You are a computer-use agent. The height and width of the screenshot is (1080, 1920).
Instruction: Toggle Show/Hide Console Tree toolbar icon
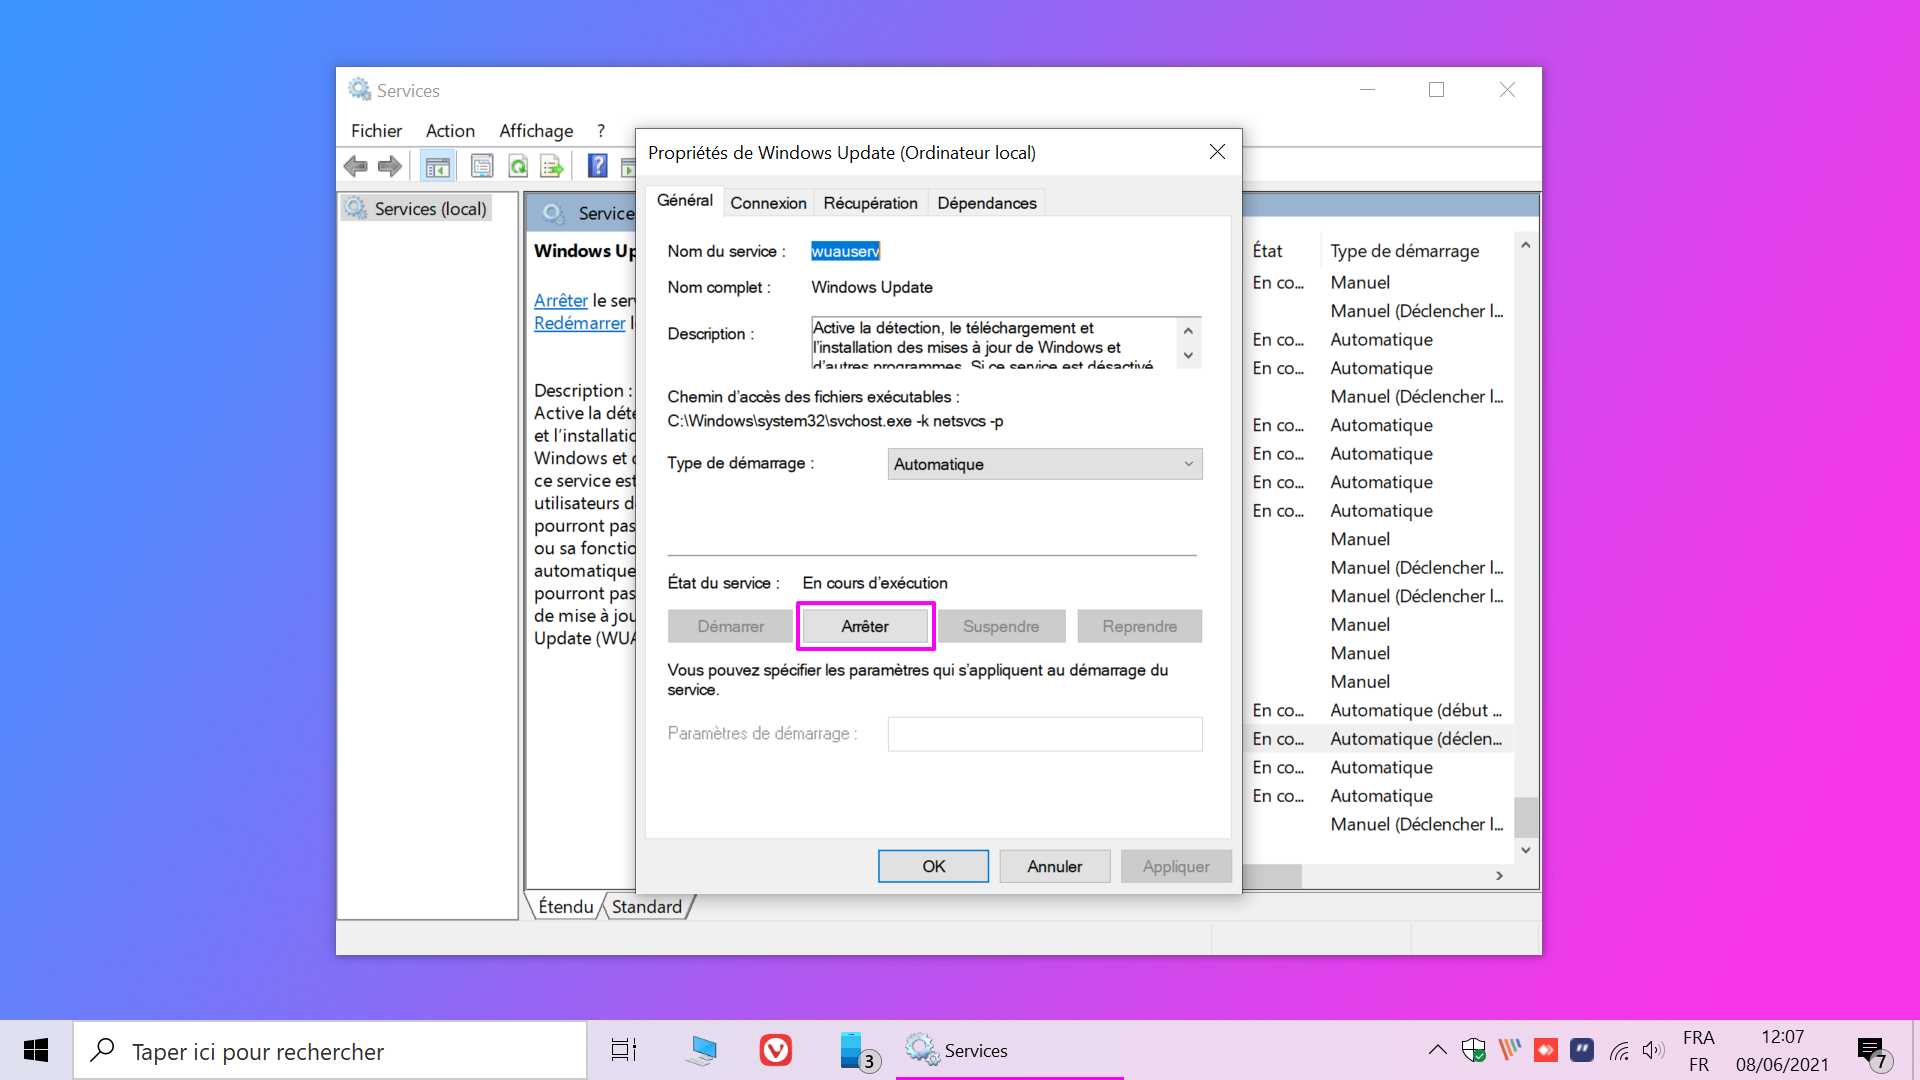[437, 166]
